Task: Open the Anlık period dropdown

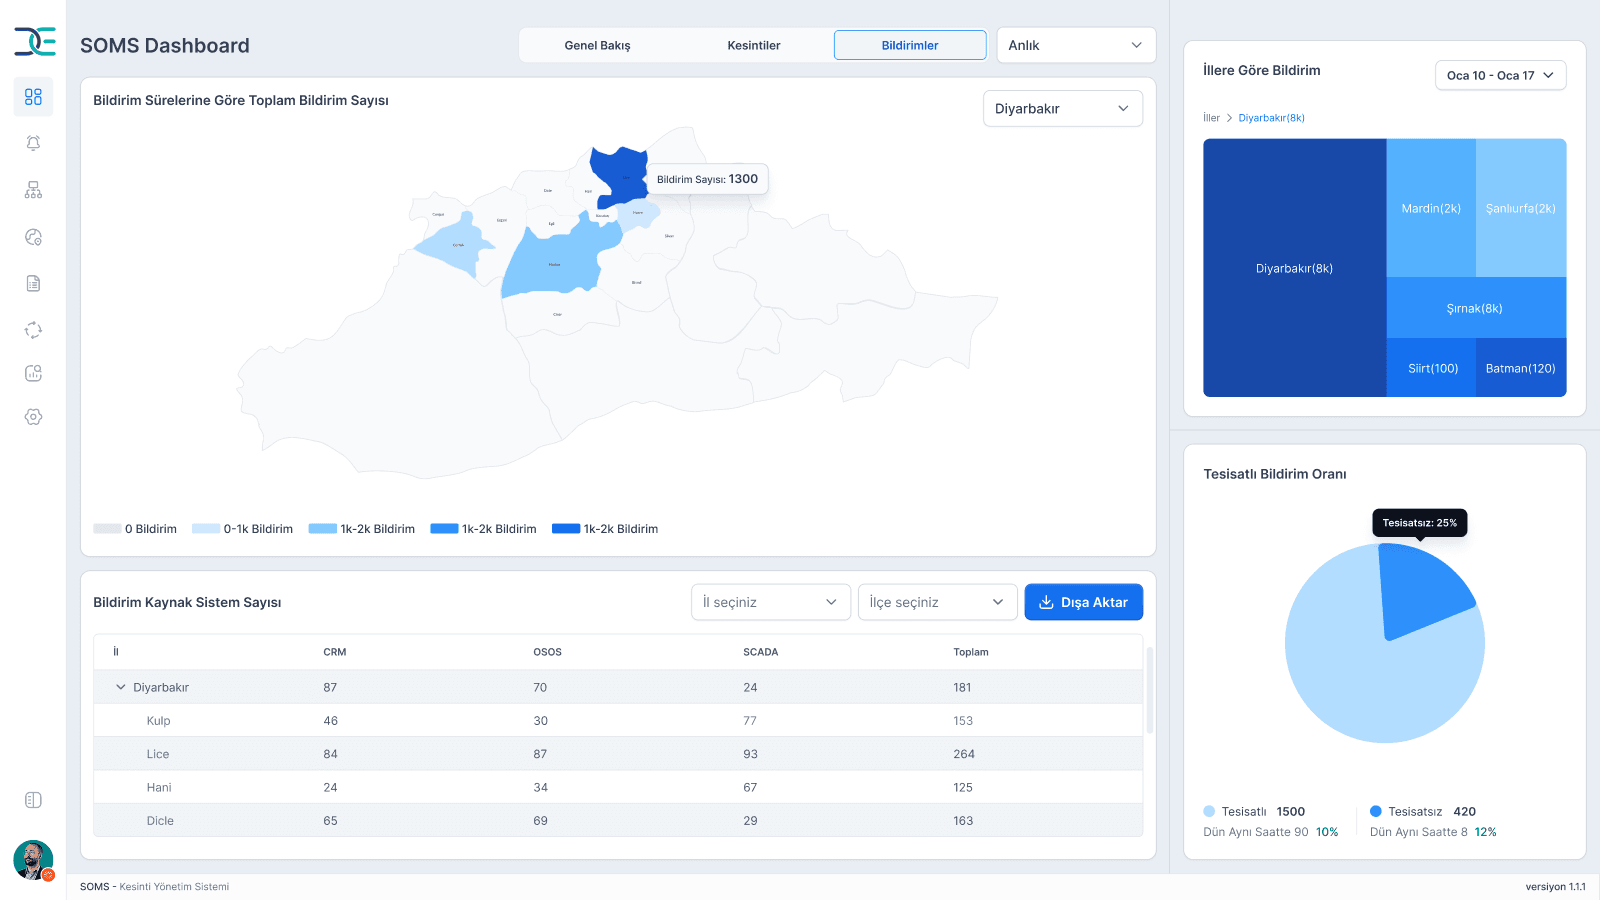Action: (x=1076, y=45)
